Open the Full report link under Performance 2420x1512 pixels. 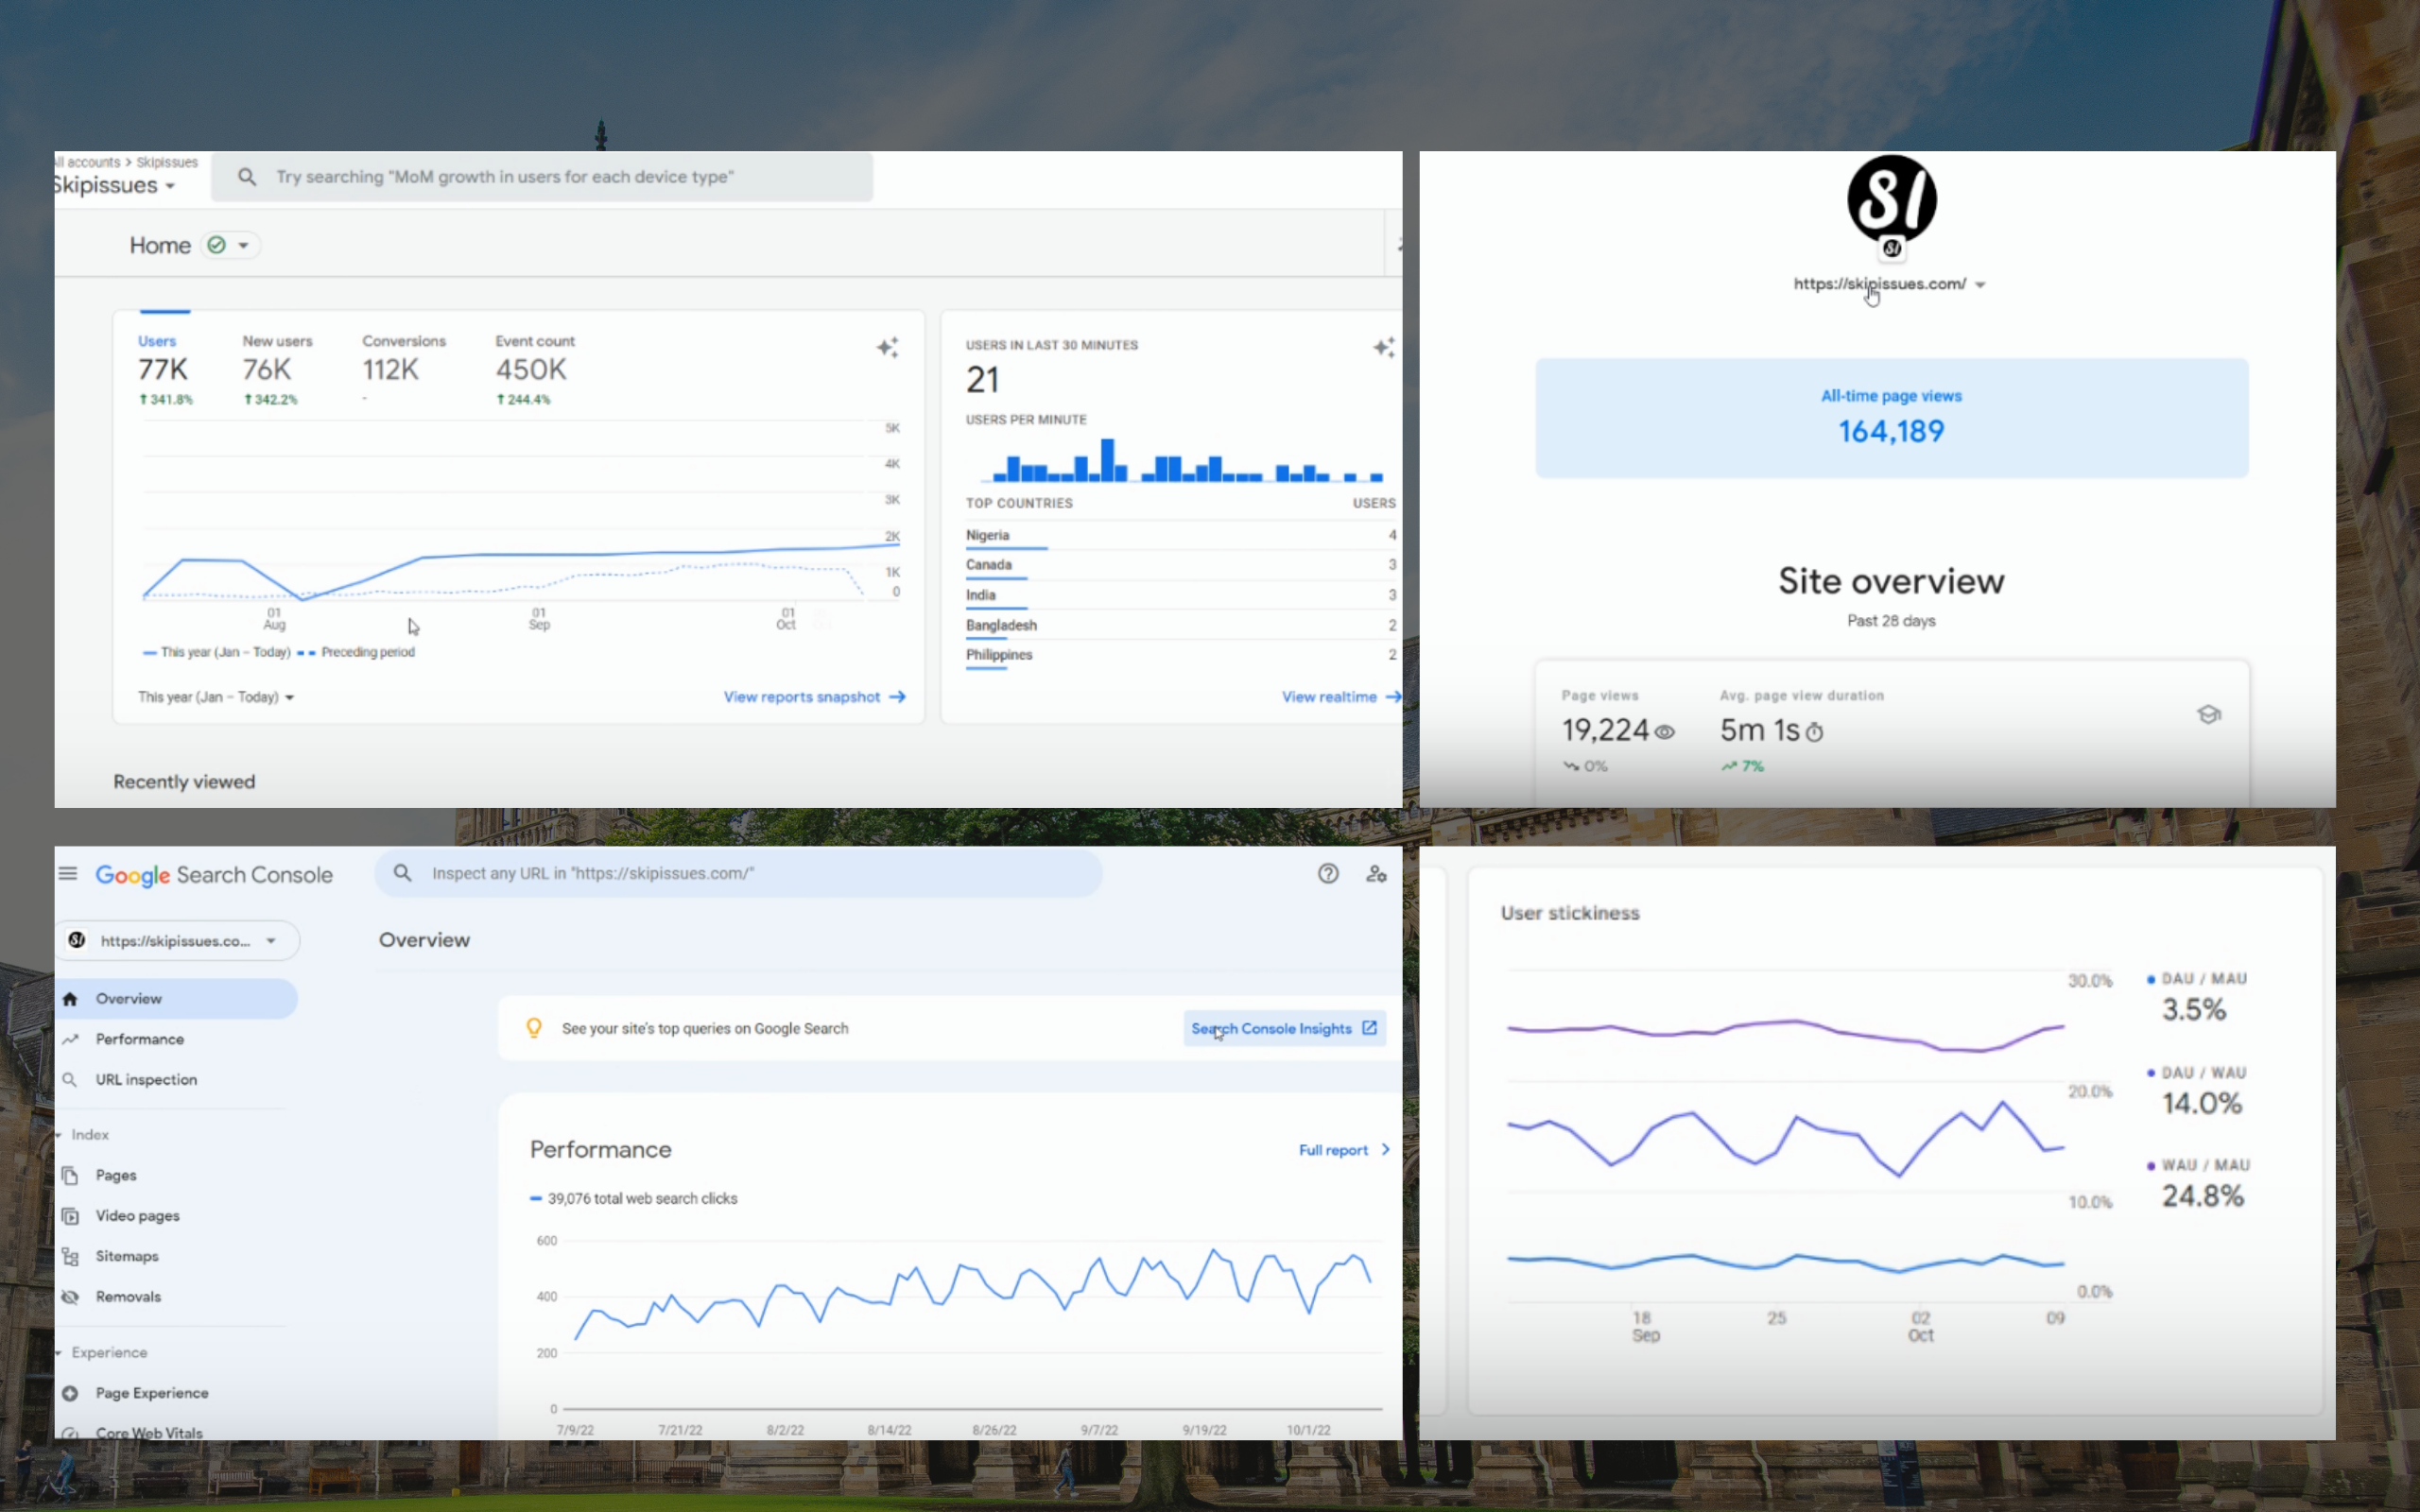pos(1333,1149)
